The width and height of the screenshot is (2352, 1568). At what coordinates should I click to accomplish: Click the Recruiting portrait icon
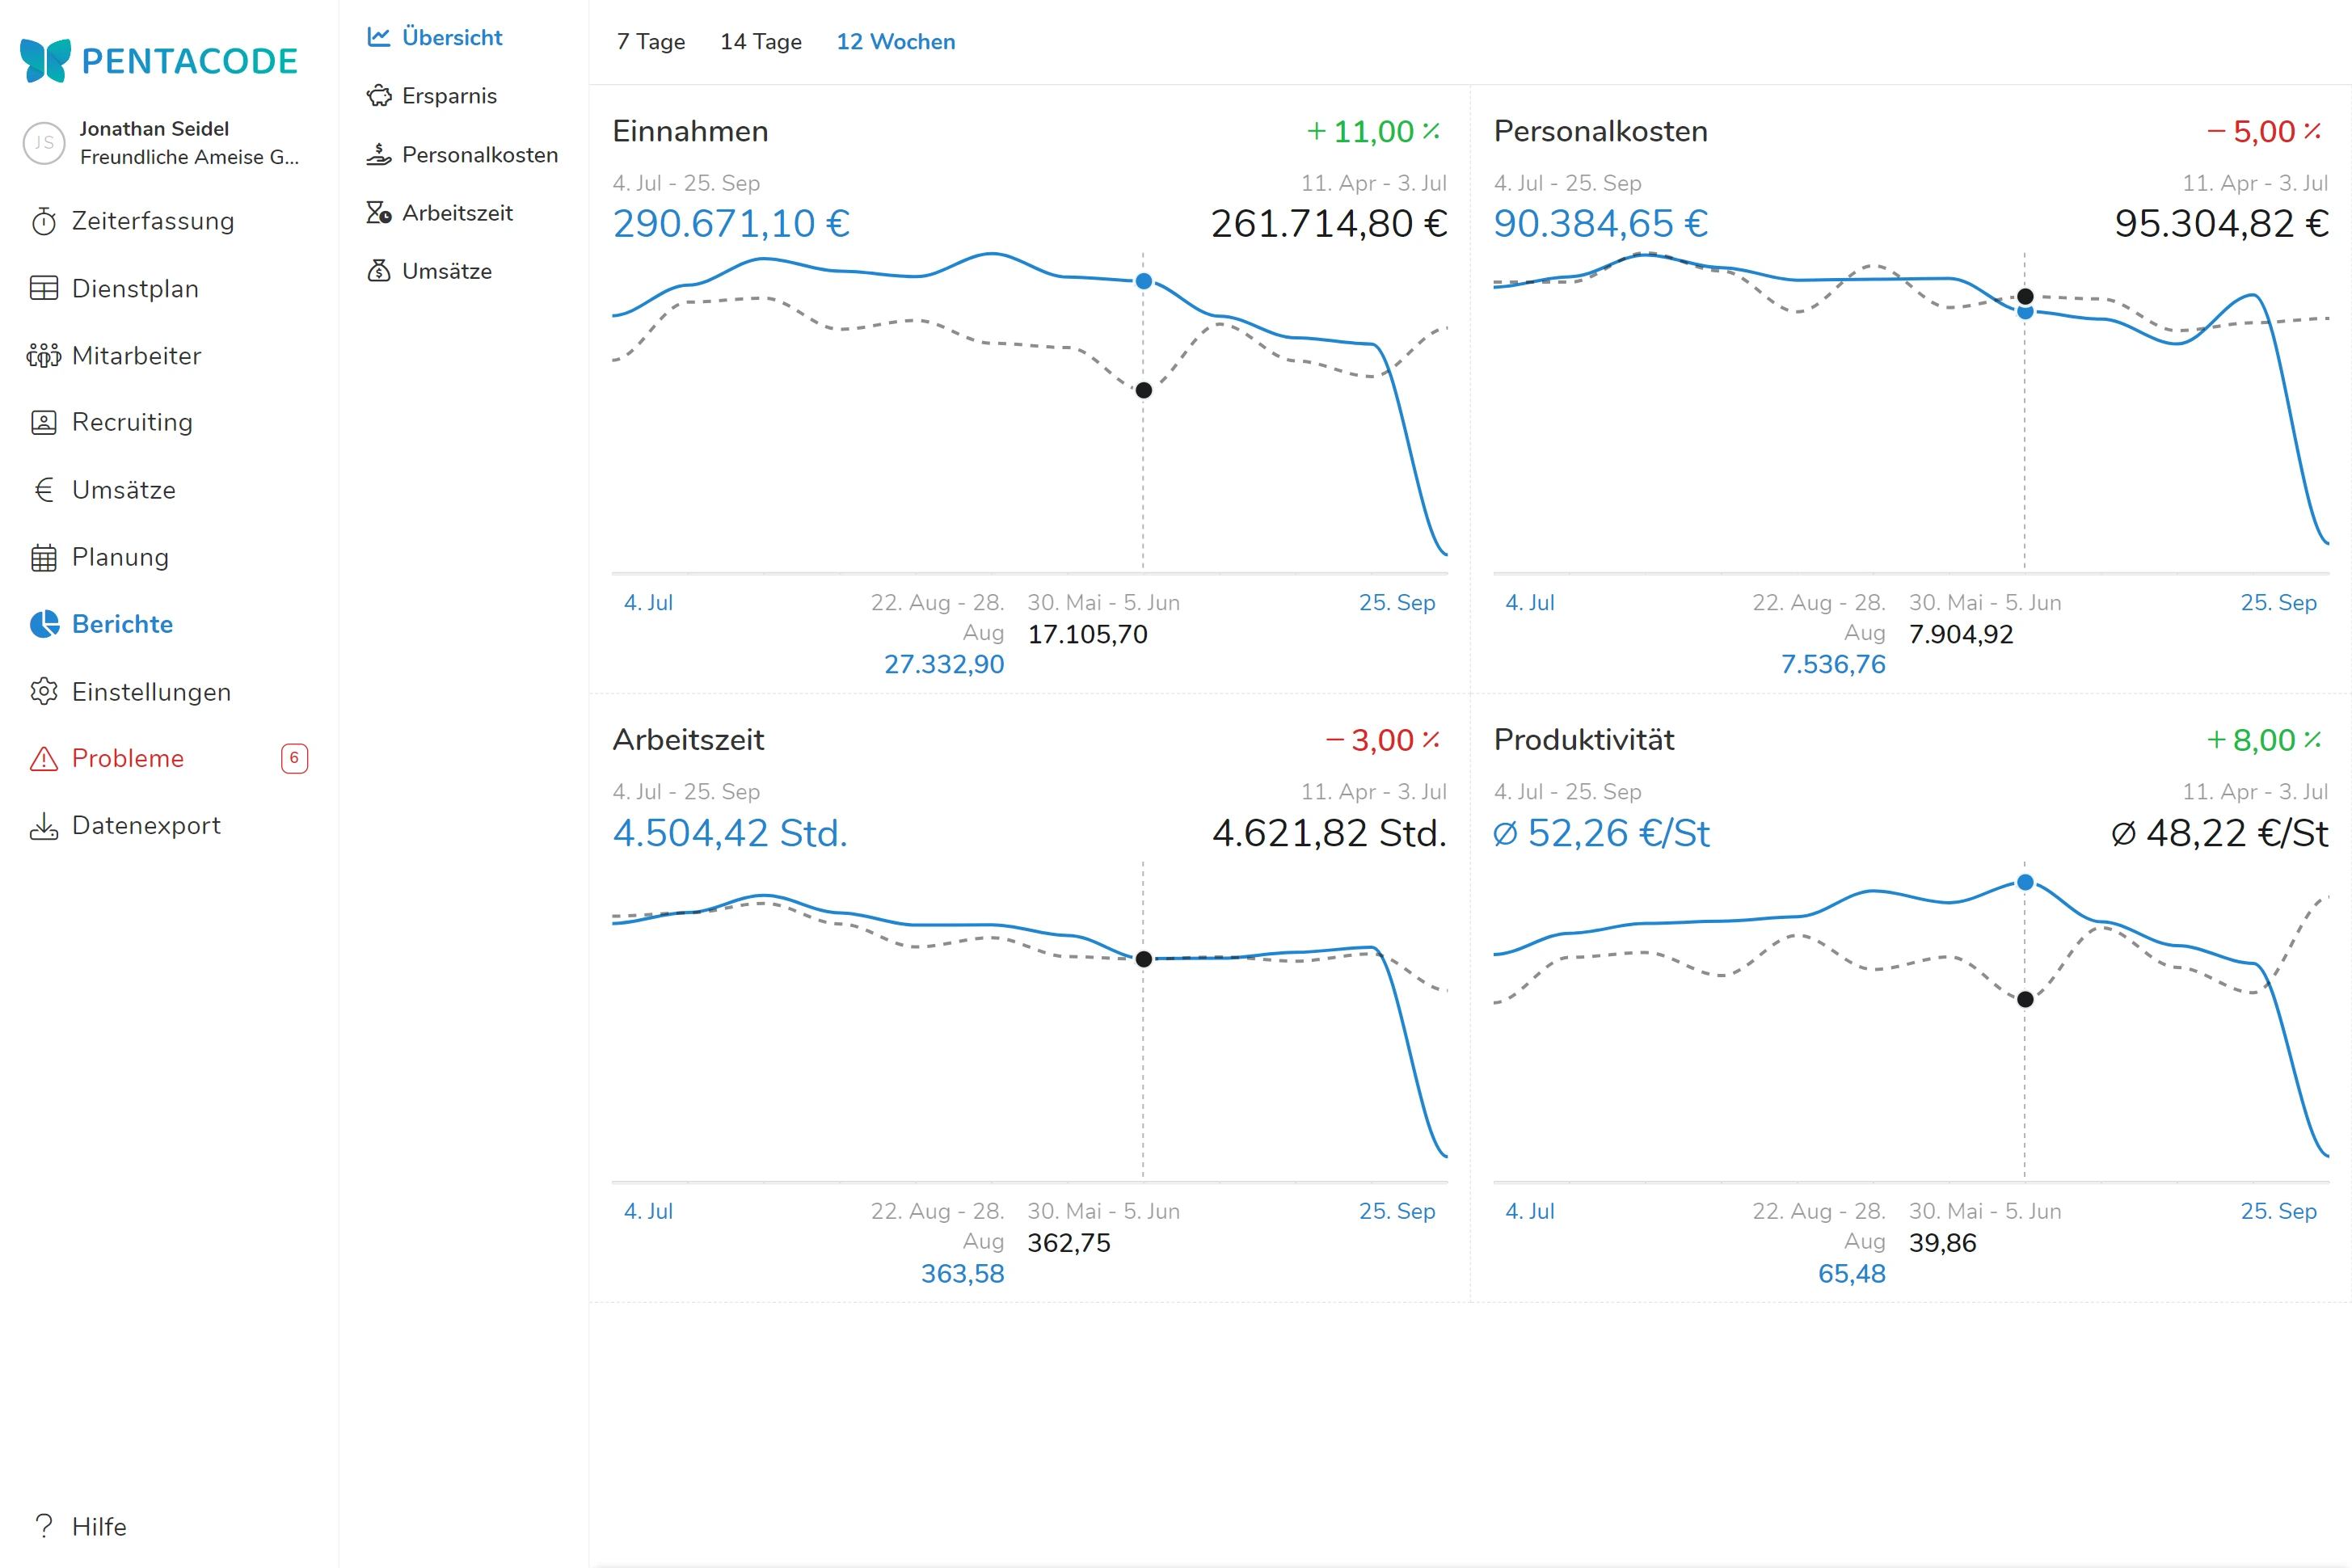point(44,422)
